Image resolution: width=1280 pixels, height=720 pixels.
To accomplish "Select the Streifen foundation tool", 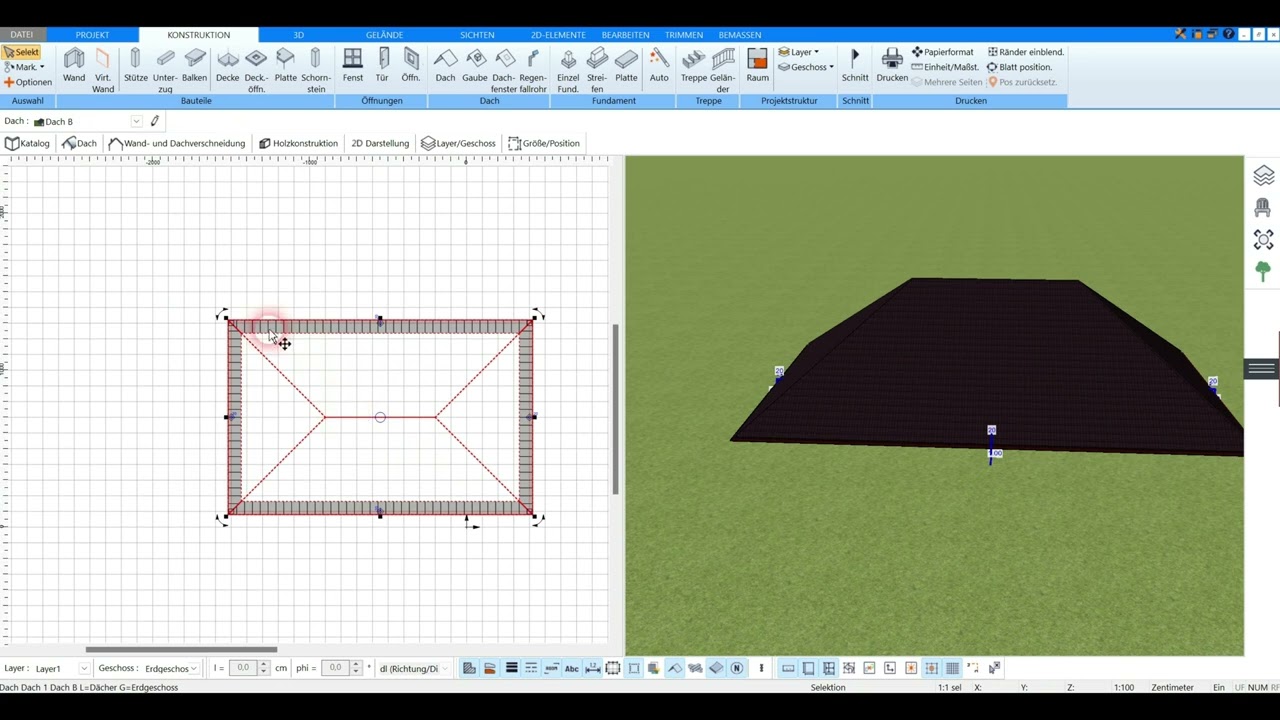I will 597,70.
